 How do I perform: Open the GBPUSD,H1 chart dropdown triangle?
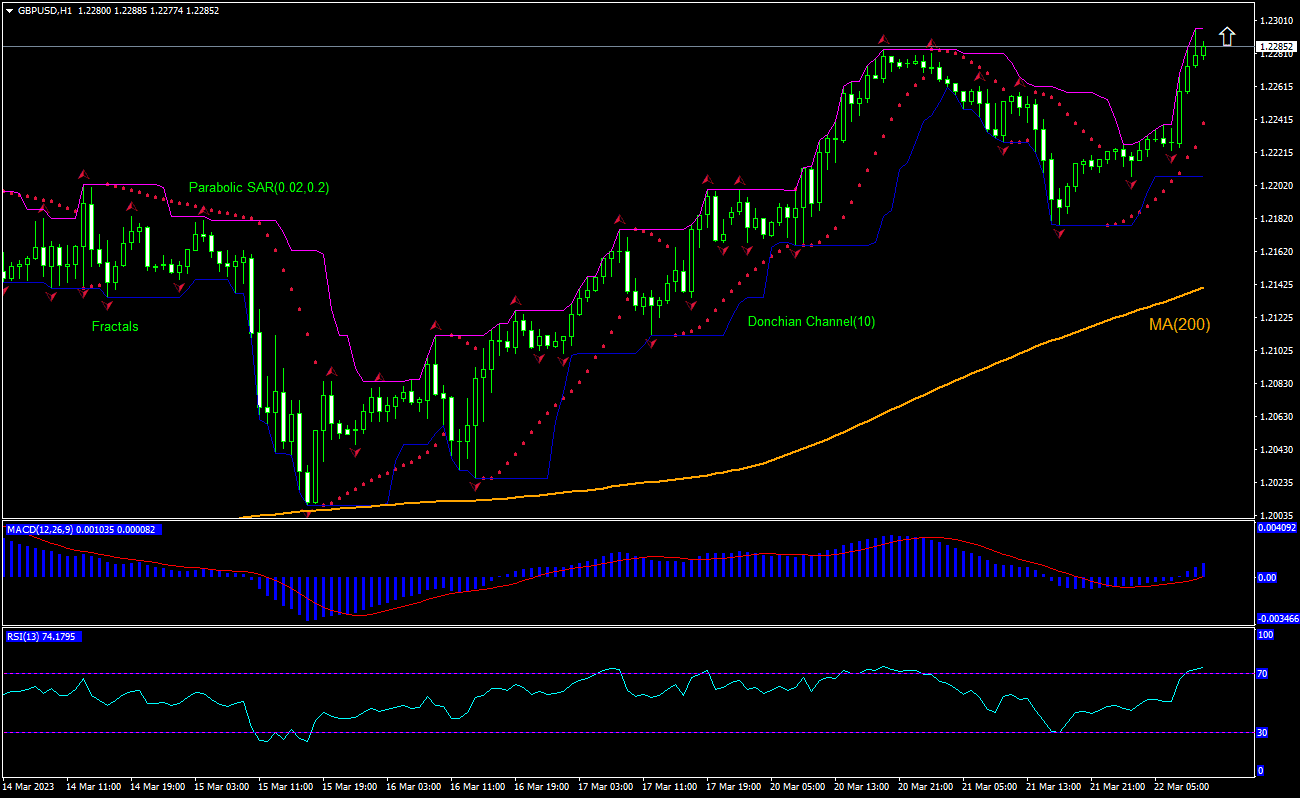[8, 11]
